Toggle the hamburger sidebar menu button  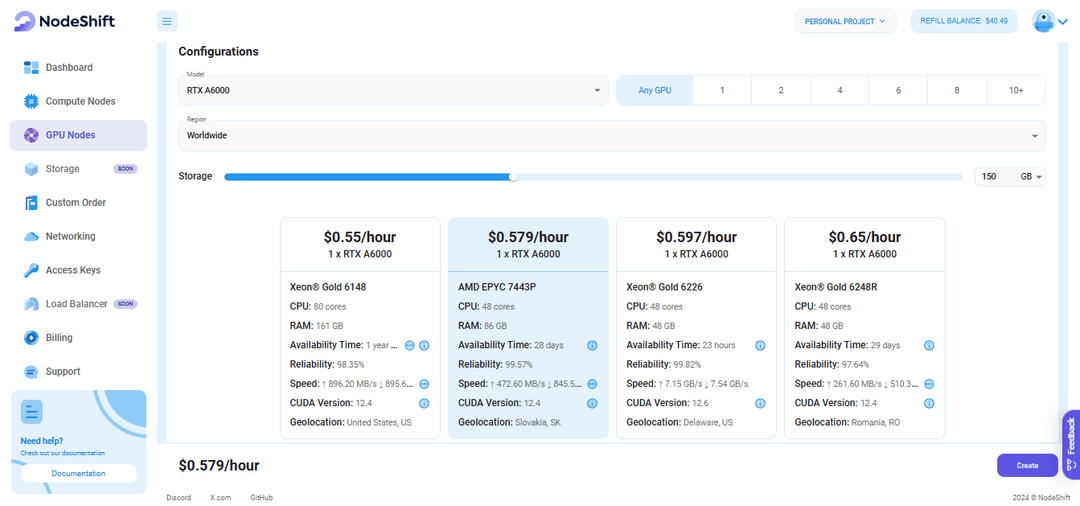click(x=167, y=21)
